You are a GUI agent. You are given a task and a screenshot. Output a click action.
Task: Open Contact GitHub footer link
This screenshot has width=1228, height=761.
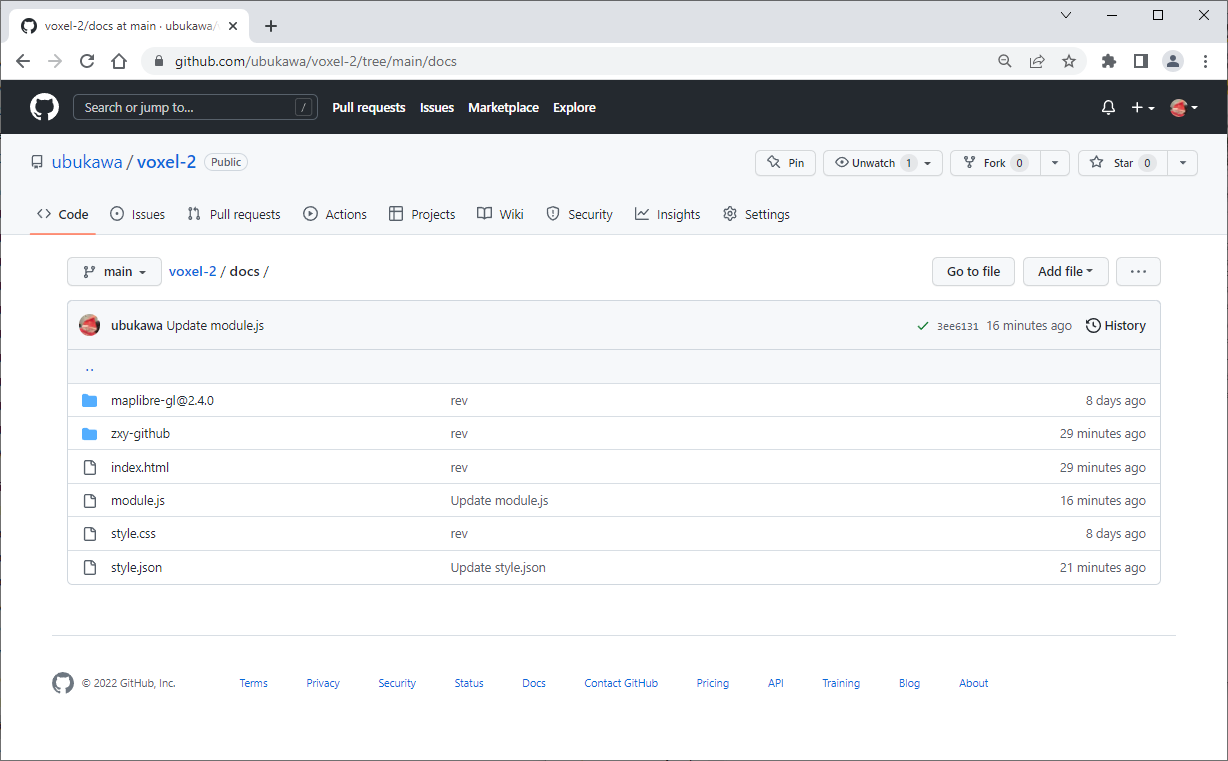tap(621, 683)
